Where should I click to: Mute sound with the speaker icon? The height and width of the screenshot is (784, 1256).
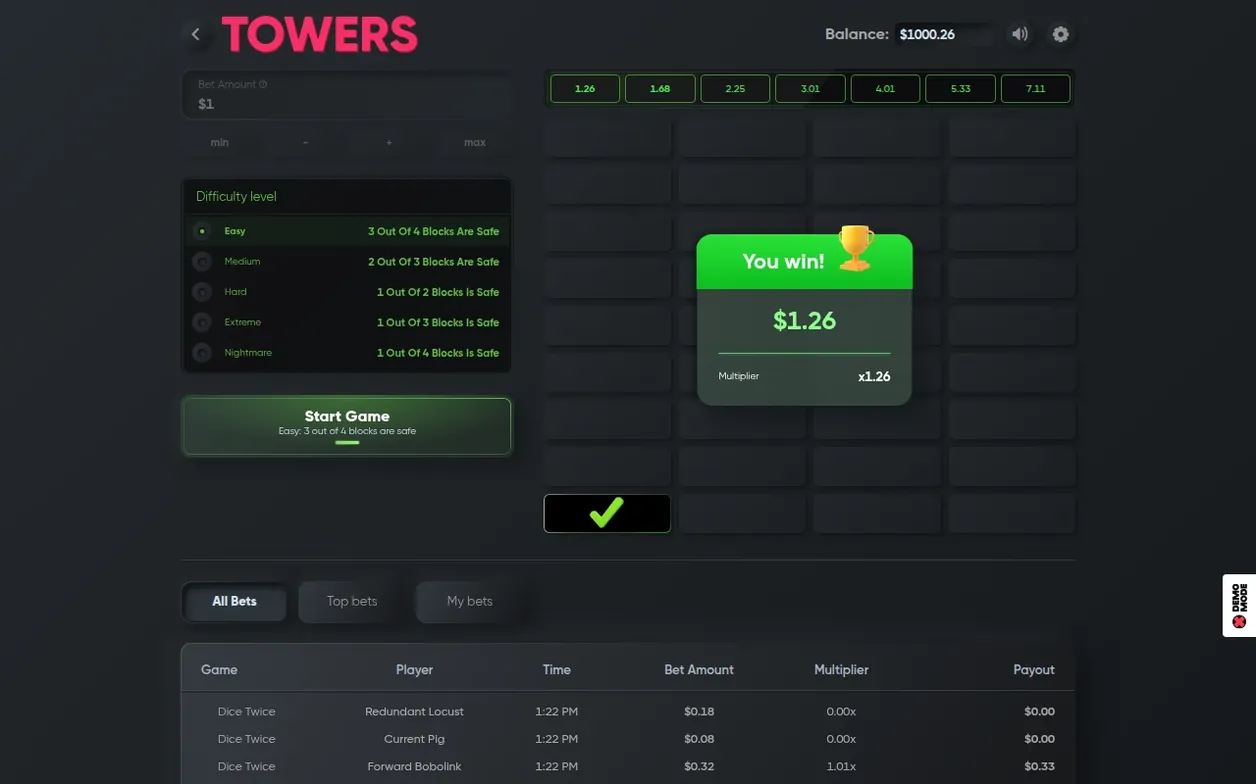[x=1020, y=34]
